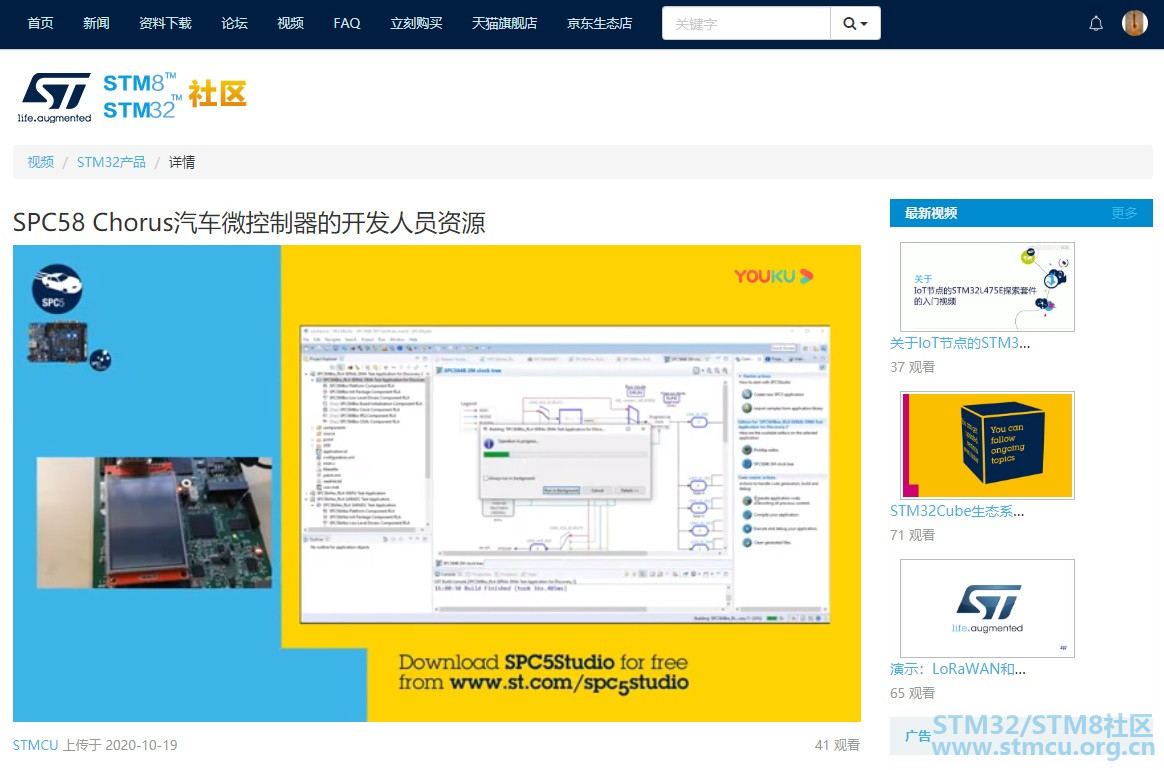The height and width of the screenshot is (770, 1164).
Task: Click 更多 in the 最新视频 header
Action: [1124, 213]
